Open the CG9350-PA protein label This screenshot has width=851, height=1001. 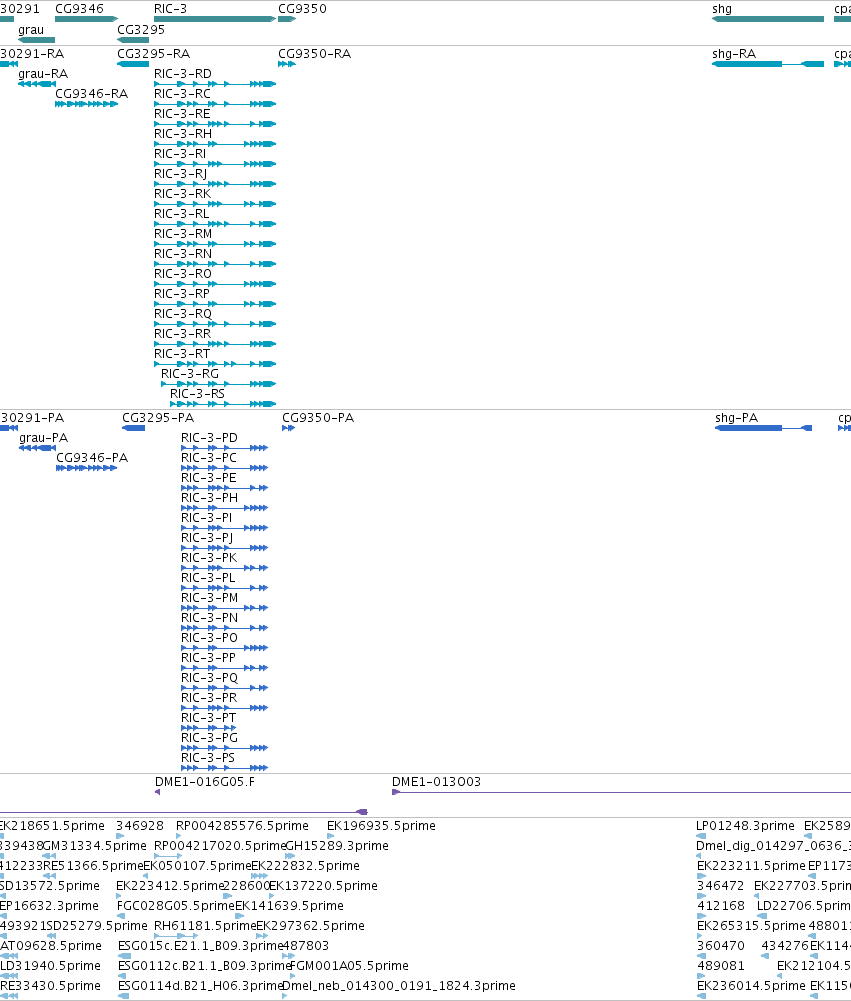click(318, 418)
